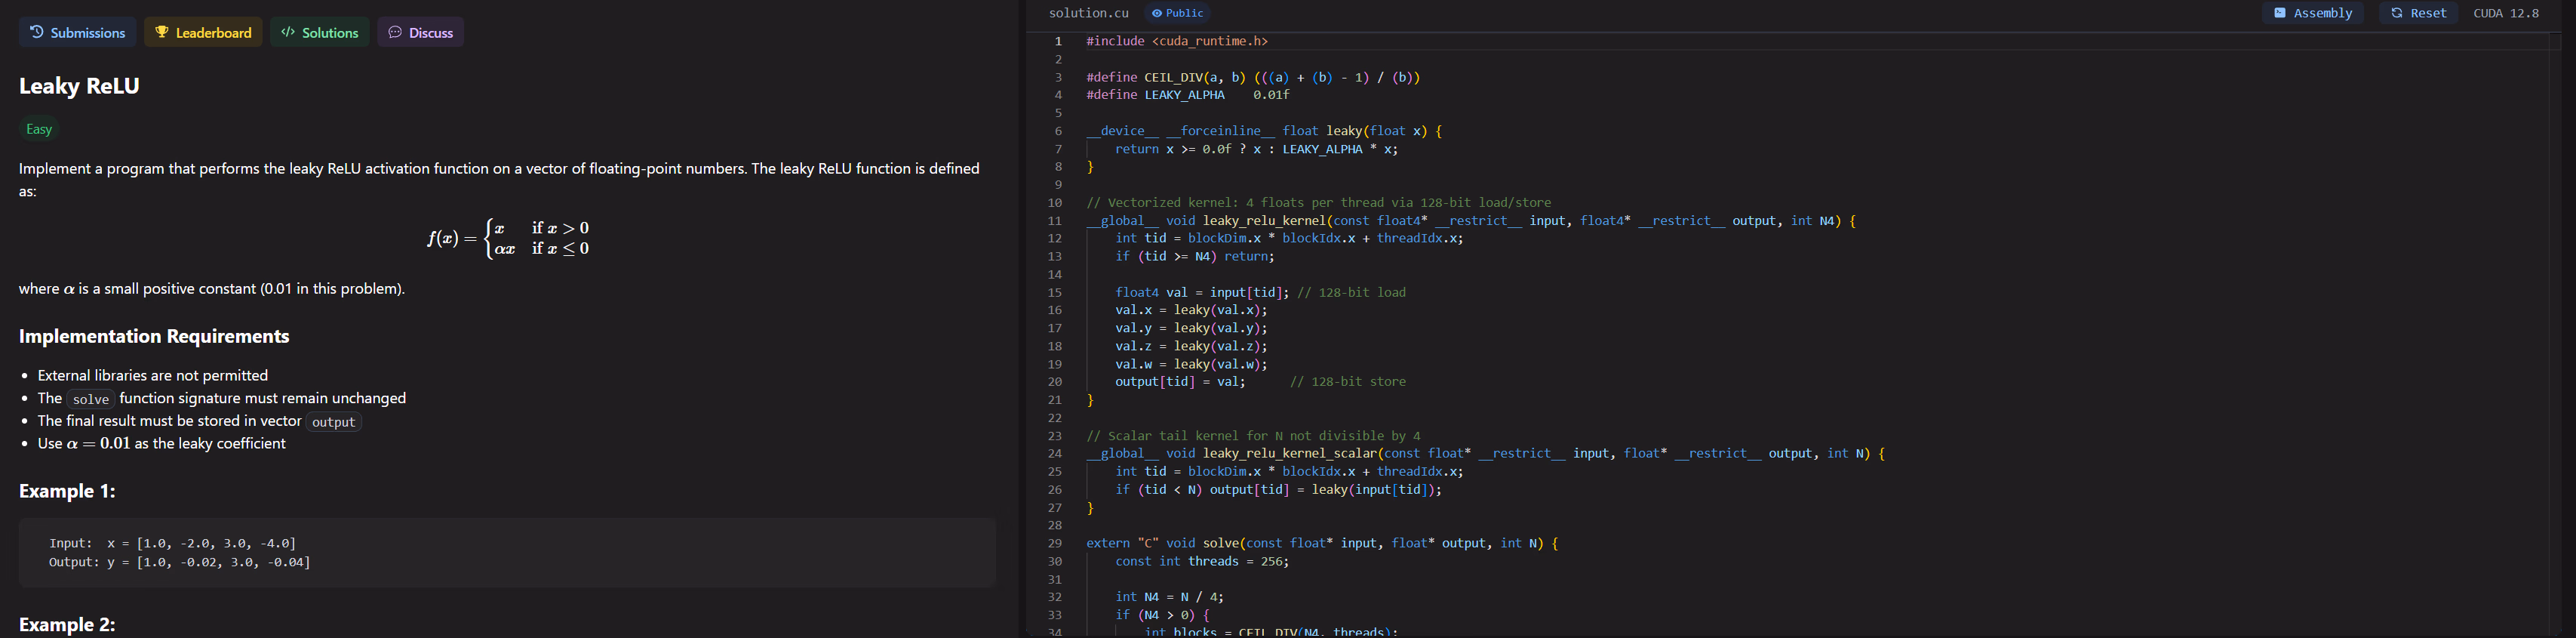Click the 'Use α = 0.01' requirement bullet
The height and width of the screenshot is (638, 2576).
click(161, 443)
